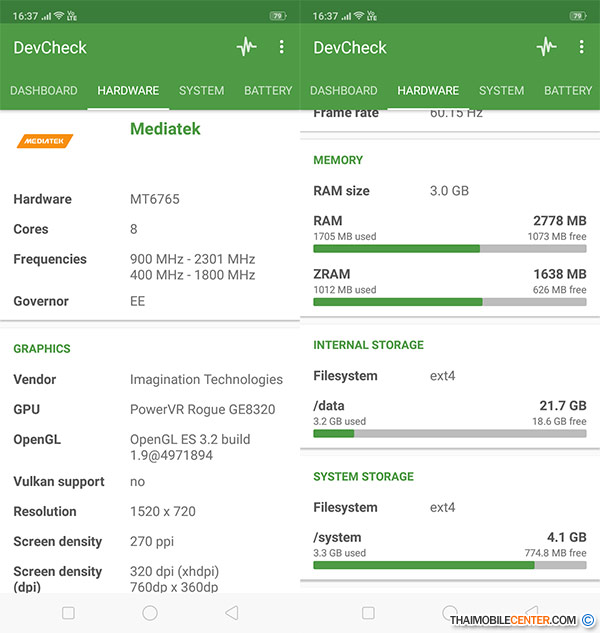Screen dimensions: 600x633
Task: Switch to Dashboard tab on left screen
Action: 44,91
